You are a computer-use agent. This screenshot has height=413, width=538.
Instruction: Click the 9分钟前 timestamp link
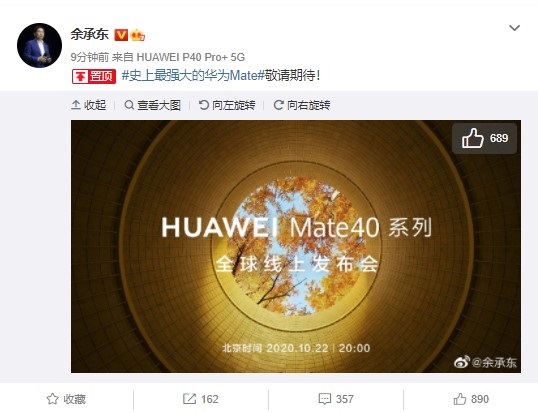[x=90, y=57]
